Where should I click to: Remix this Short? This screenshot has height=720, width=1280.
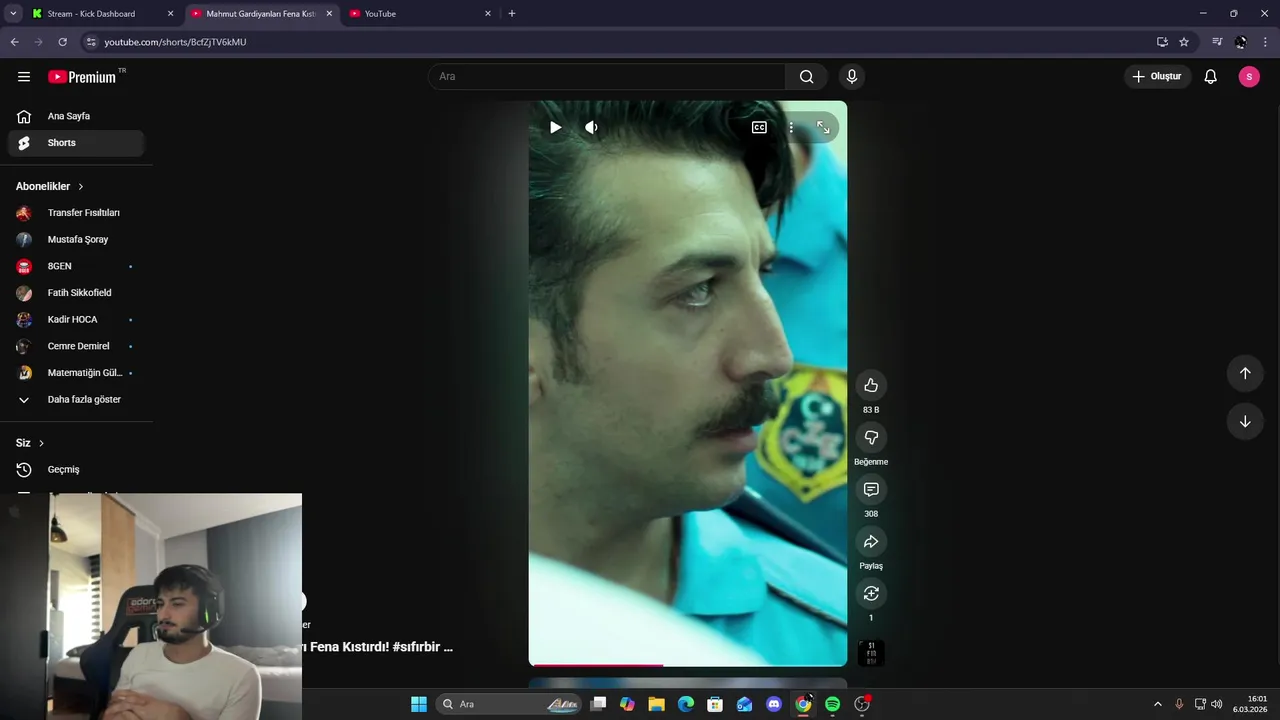click(871, 593)
